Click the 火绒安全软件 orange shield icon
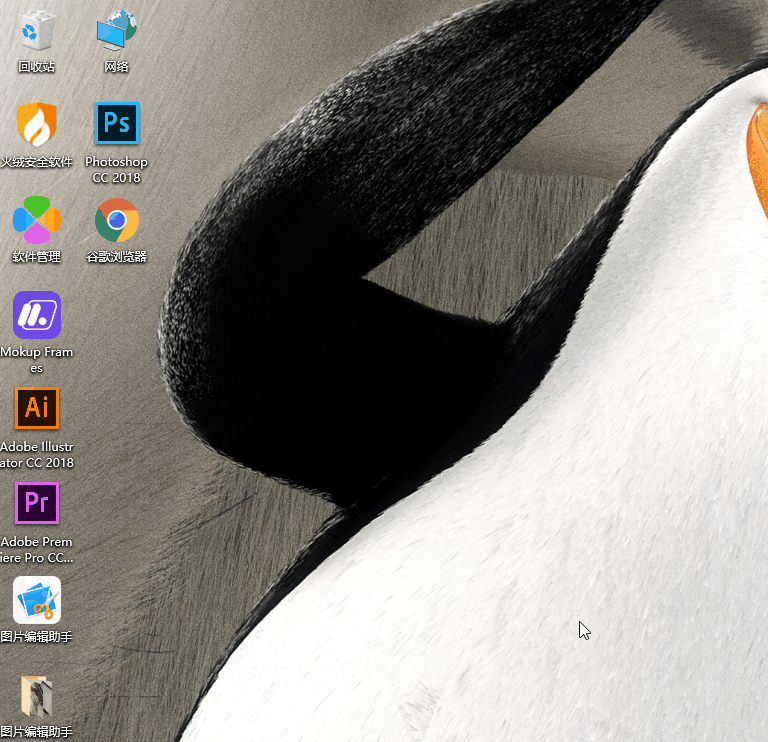 (37, 124)
